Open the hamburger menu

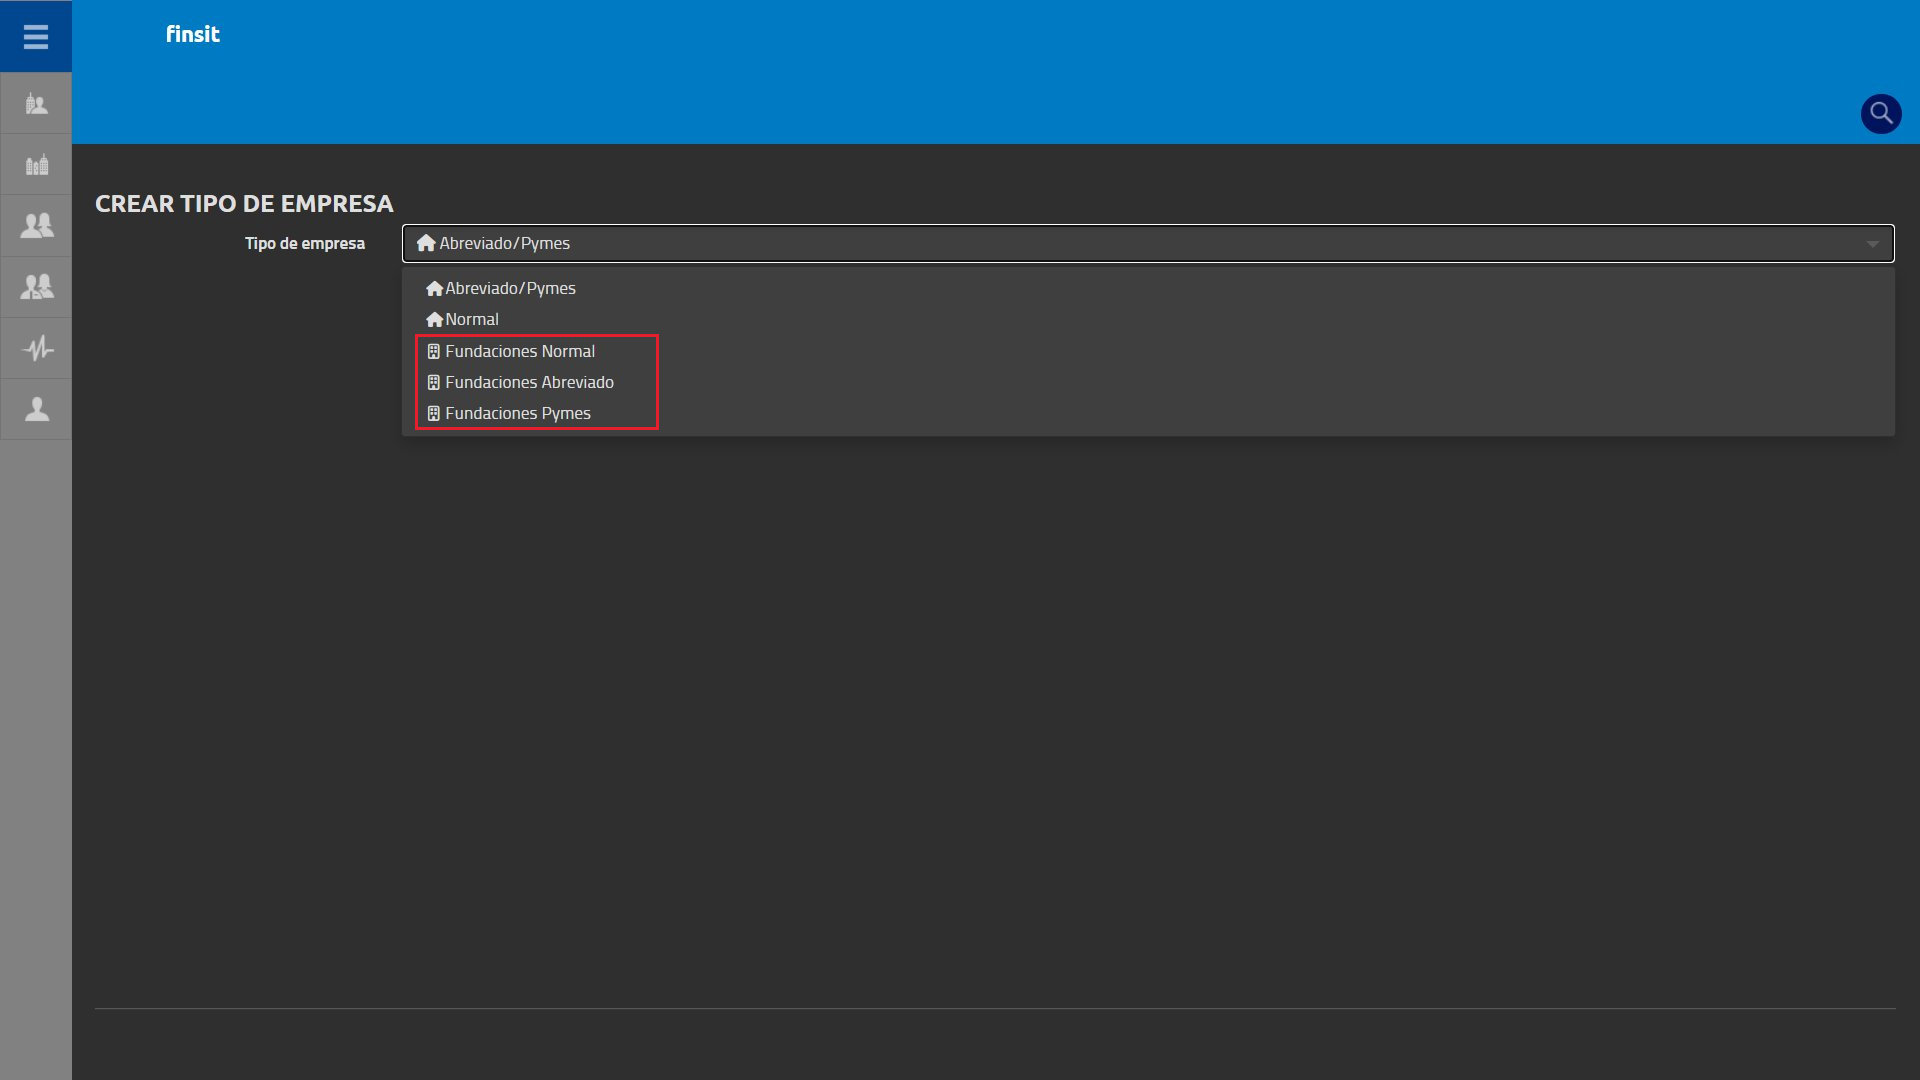point(36,37)
